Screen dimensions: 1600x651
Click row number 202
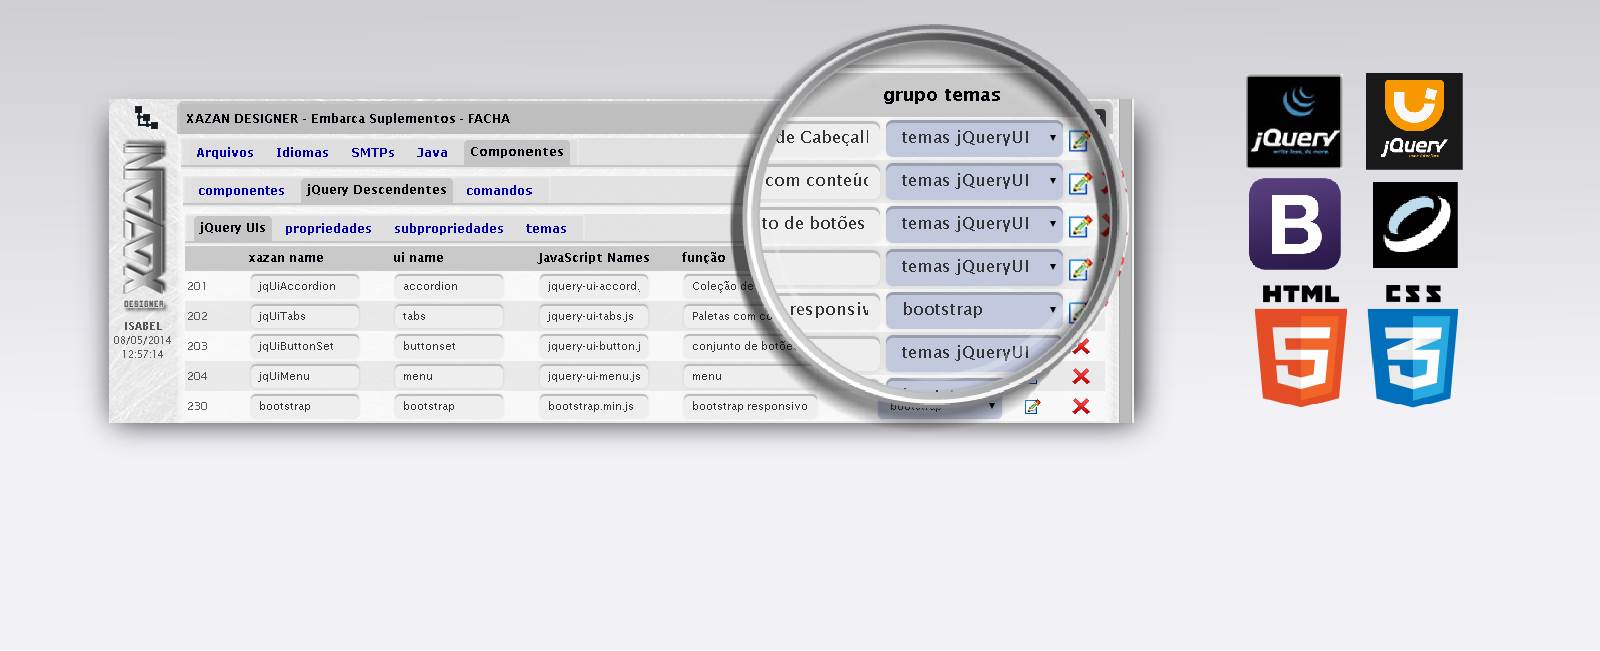198,317
